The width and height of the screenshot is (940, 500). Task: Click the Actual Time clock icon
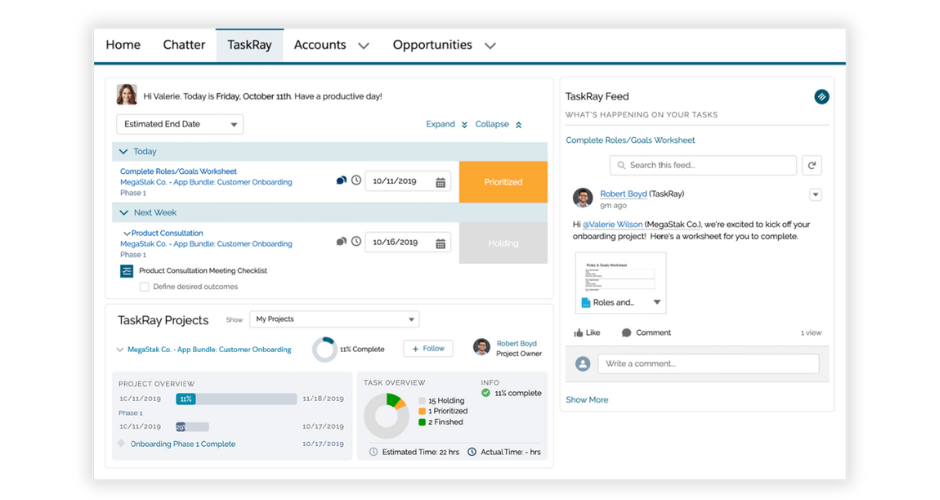click(472, 452)
